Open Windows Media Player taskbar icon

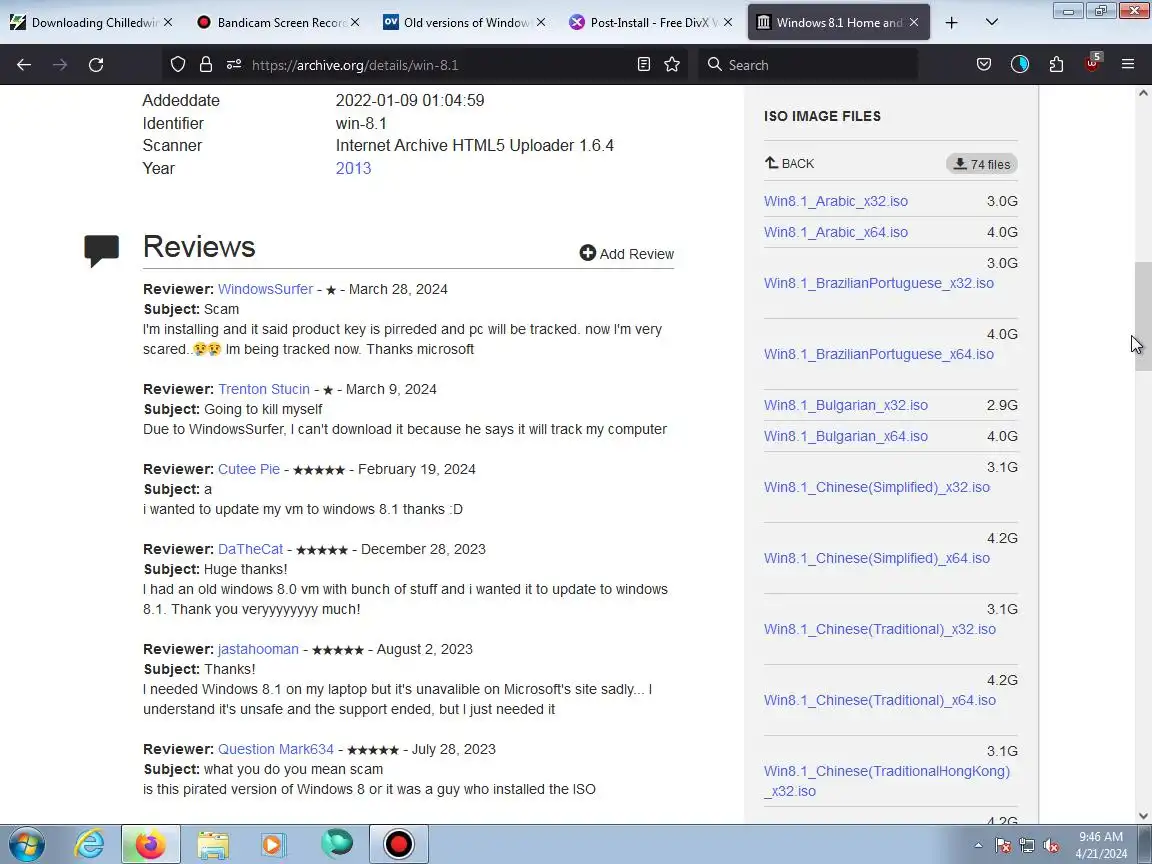pos(274,844)
